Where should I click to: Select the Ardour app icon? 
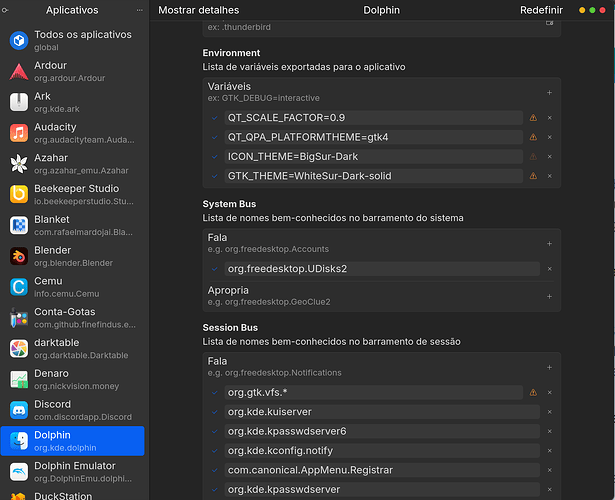19,71
